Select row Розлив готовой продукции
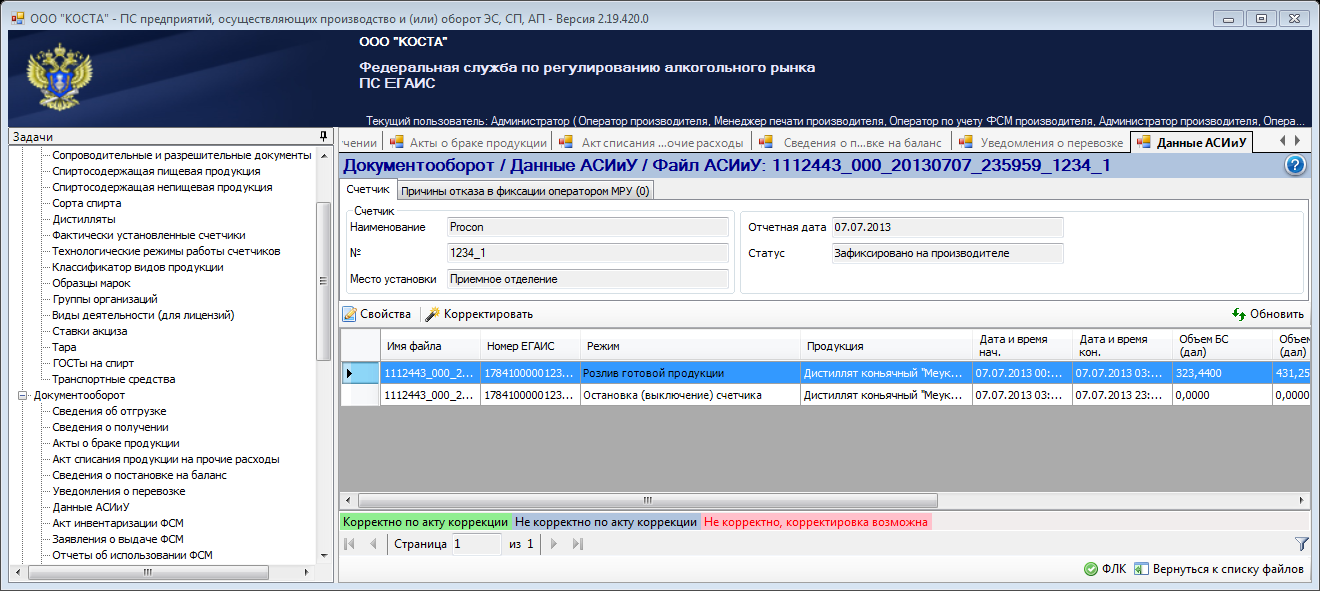 tap(825, 373)
